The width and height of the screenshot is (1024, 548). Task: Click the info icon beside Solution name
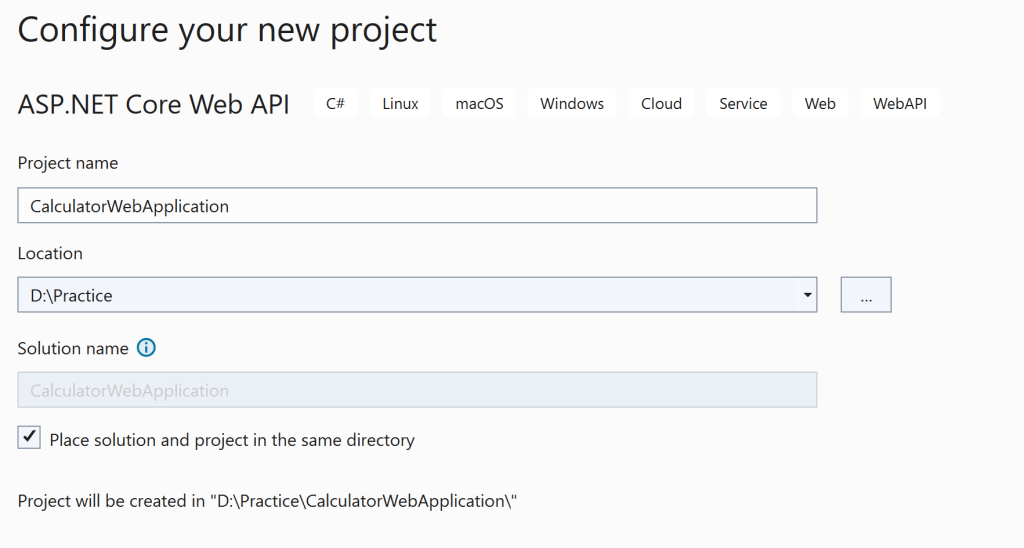[147, 348]
